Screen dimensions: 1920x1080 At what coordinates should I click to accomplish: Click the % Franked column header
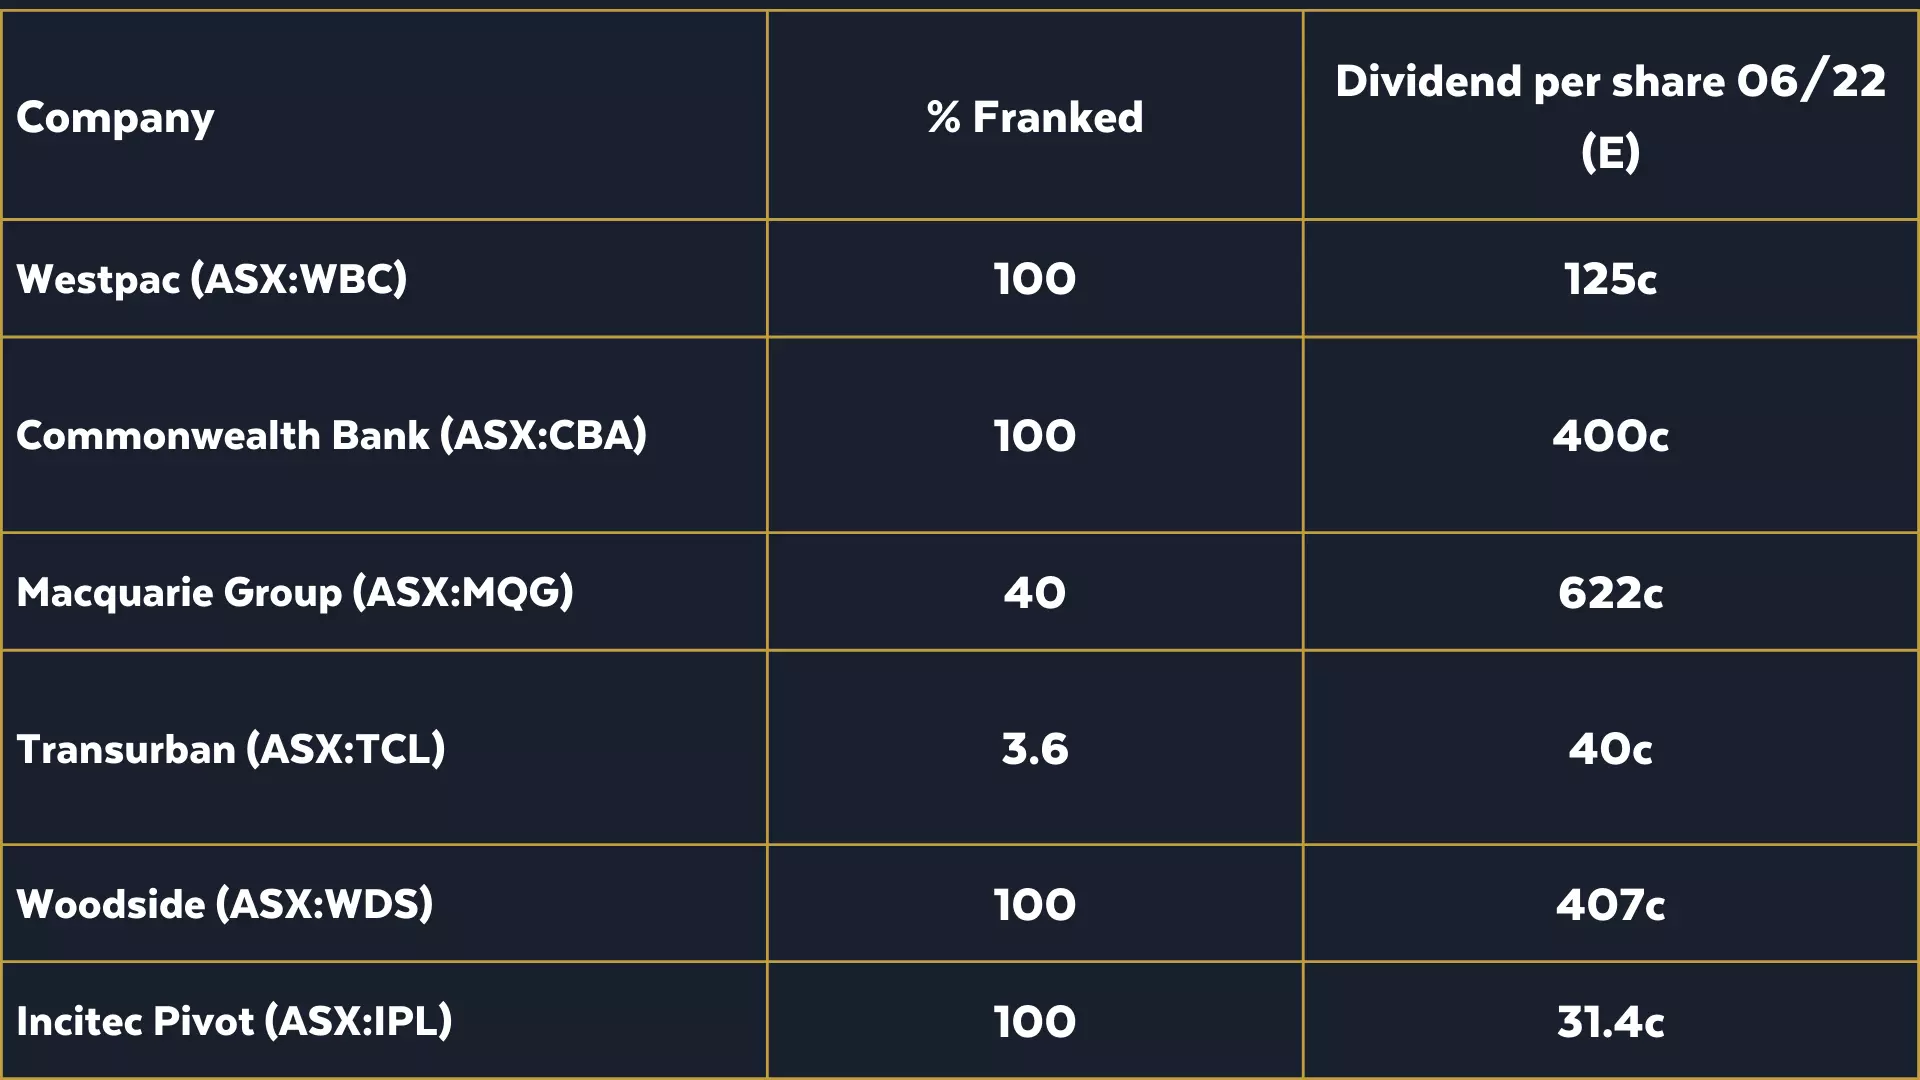(x=1034, y=118)
